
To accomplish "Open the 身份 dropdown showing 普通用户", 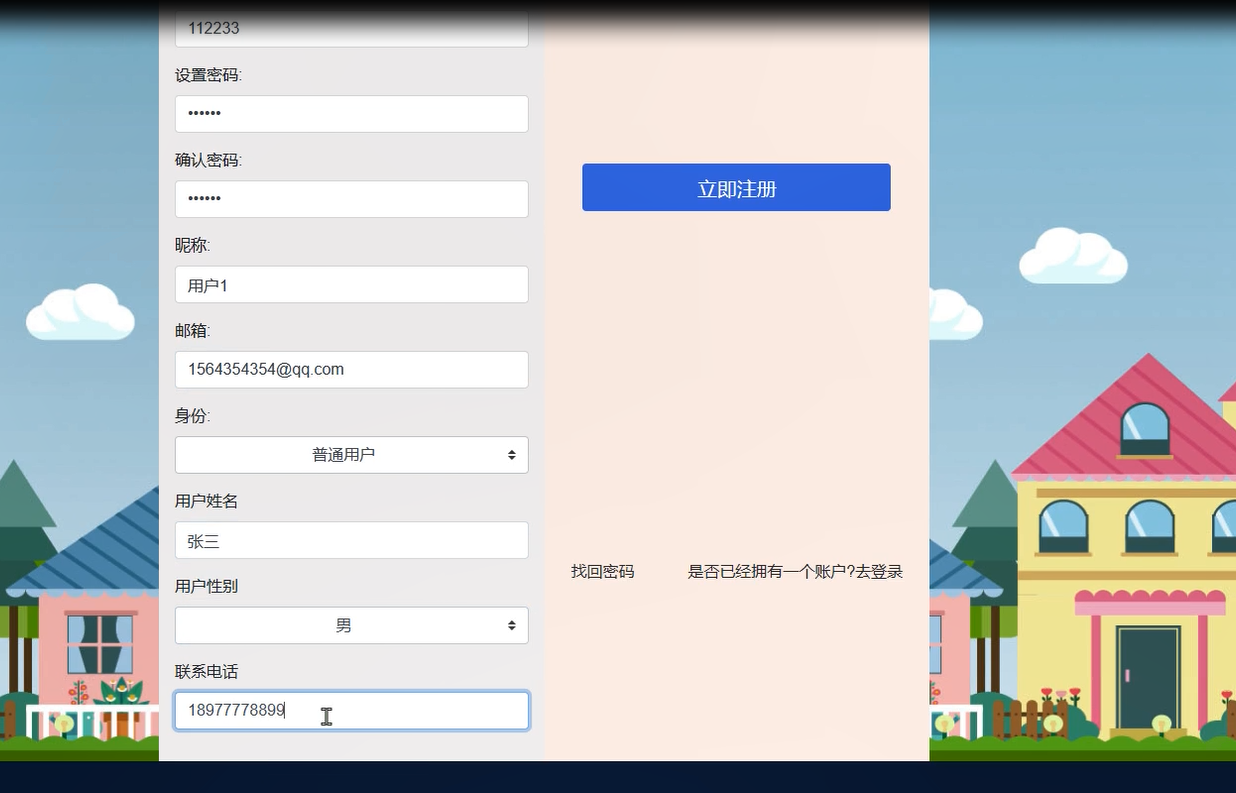I will coord(352,455).
